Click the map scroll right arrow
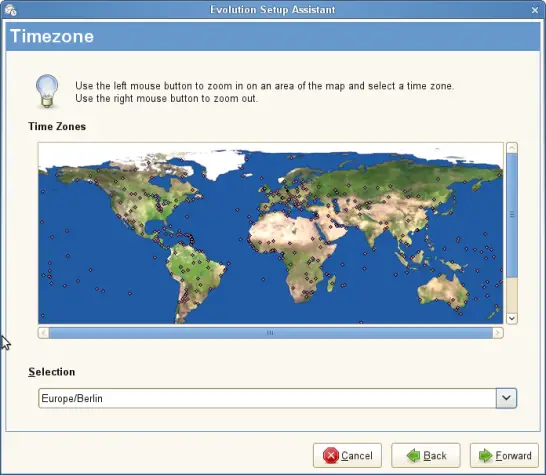This screenshot has width=546, height=475. pyautogui.click(x=498, y=333)
